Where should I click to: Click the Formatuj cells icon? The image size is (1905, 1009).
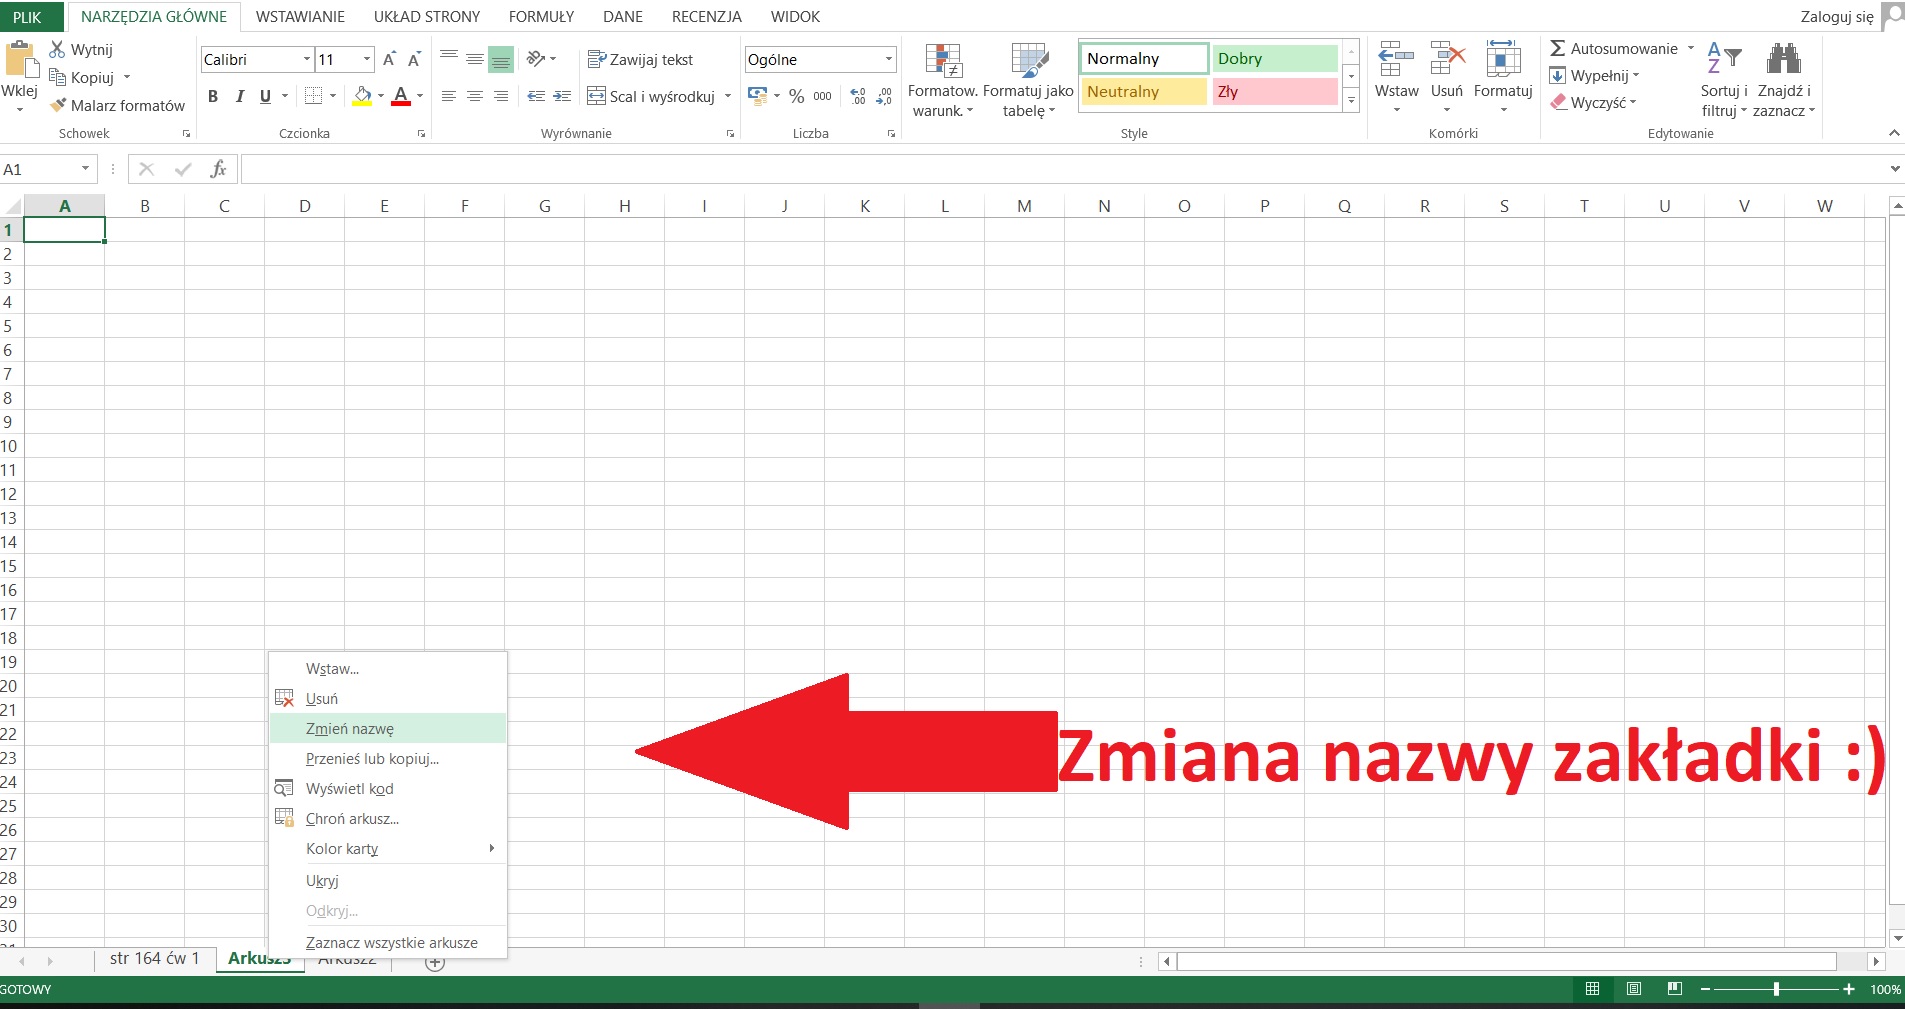coord(1503,59)
